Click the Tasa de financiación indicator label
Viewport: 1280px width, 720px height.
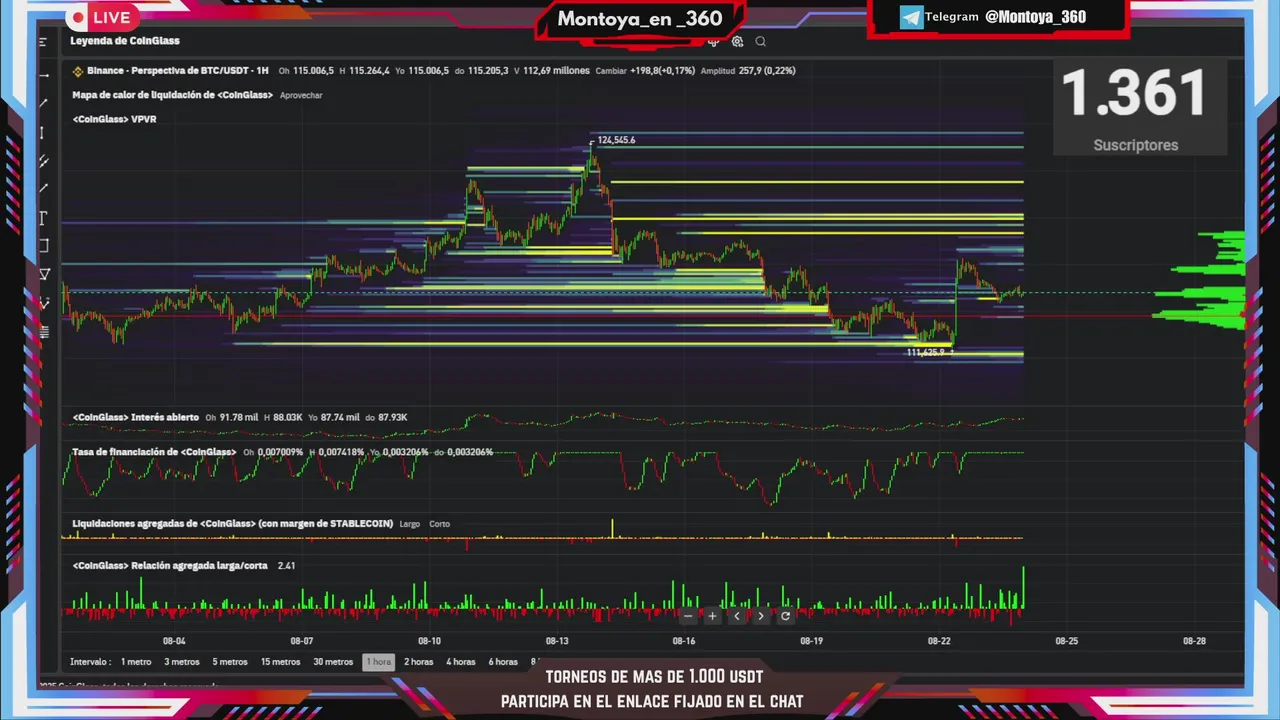tap(154, 452)
